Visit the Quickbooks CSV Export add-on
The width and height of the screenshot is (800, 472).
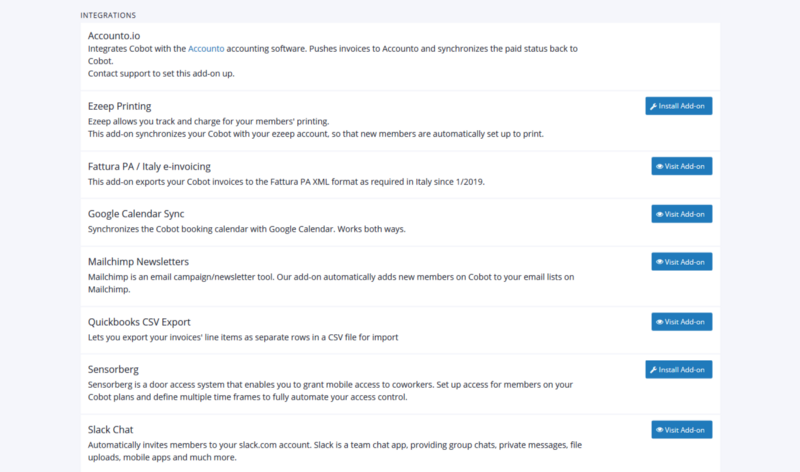click(x=682, y=322)
